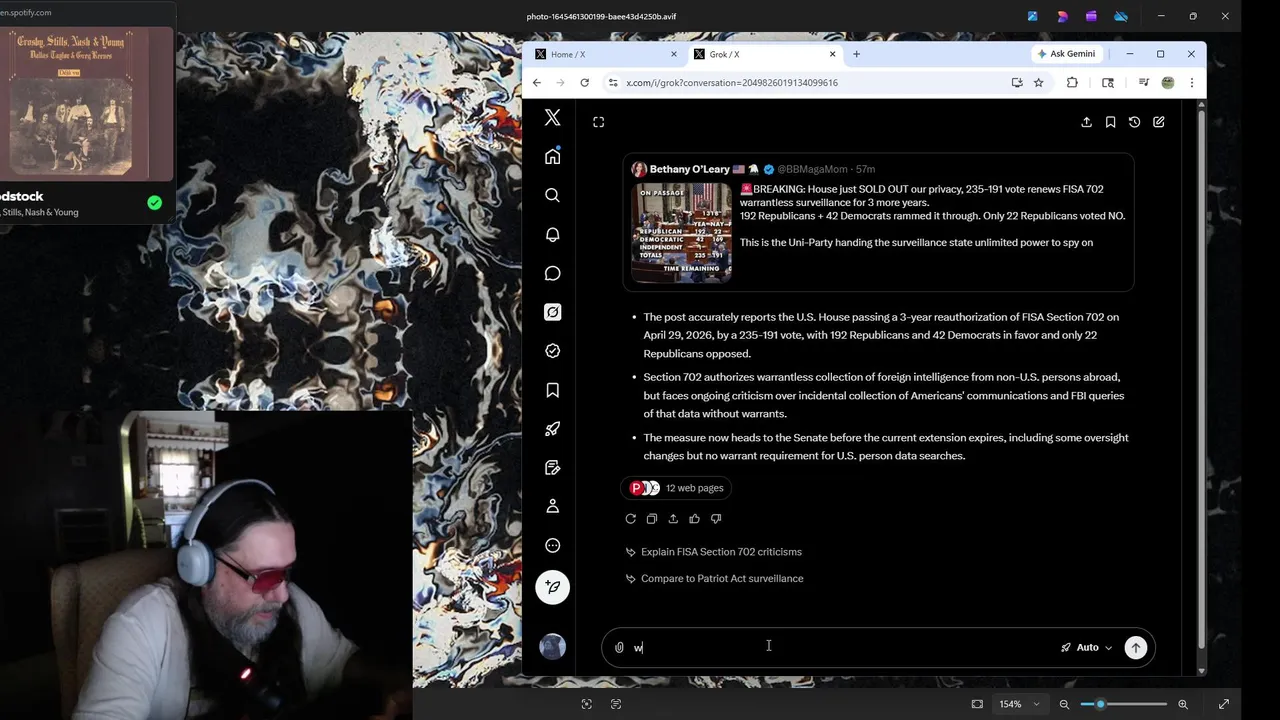Open Profile person icon in sidebar
The image size is (1280, 720).
552,507
